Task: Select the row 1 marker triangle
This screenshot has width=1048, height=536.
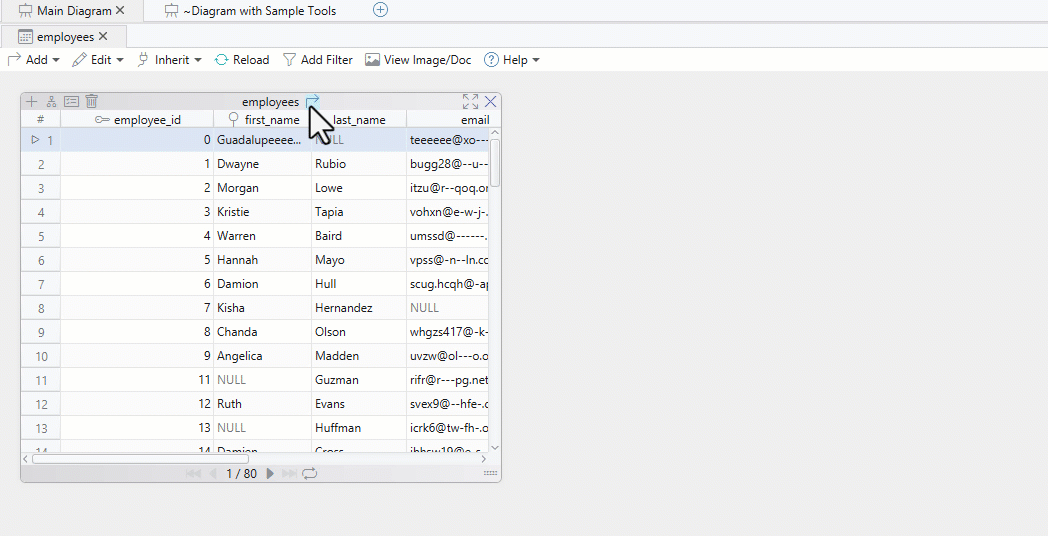Action: [x=35, y=140]
